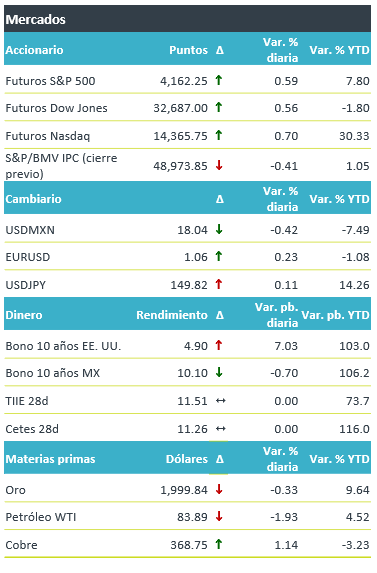The height and width of the screenshot is (573, 377).
Task: Click the Rendimiento column header
Action: [172, 315]
